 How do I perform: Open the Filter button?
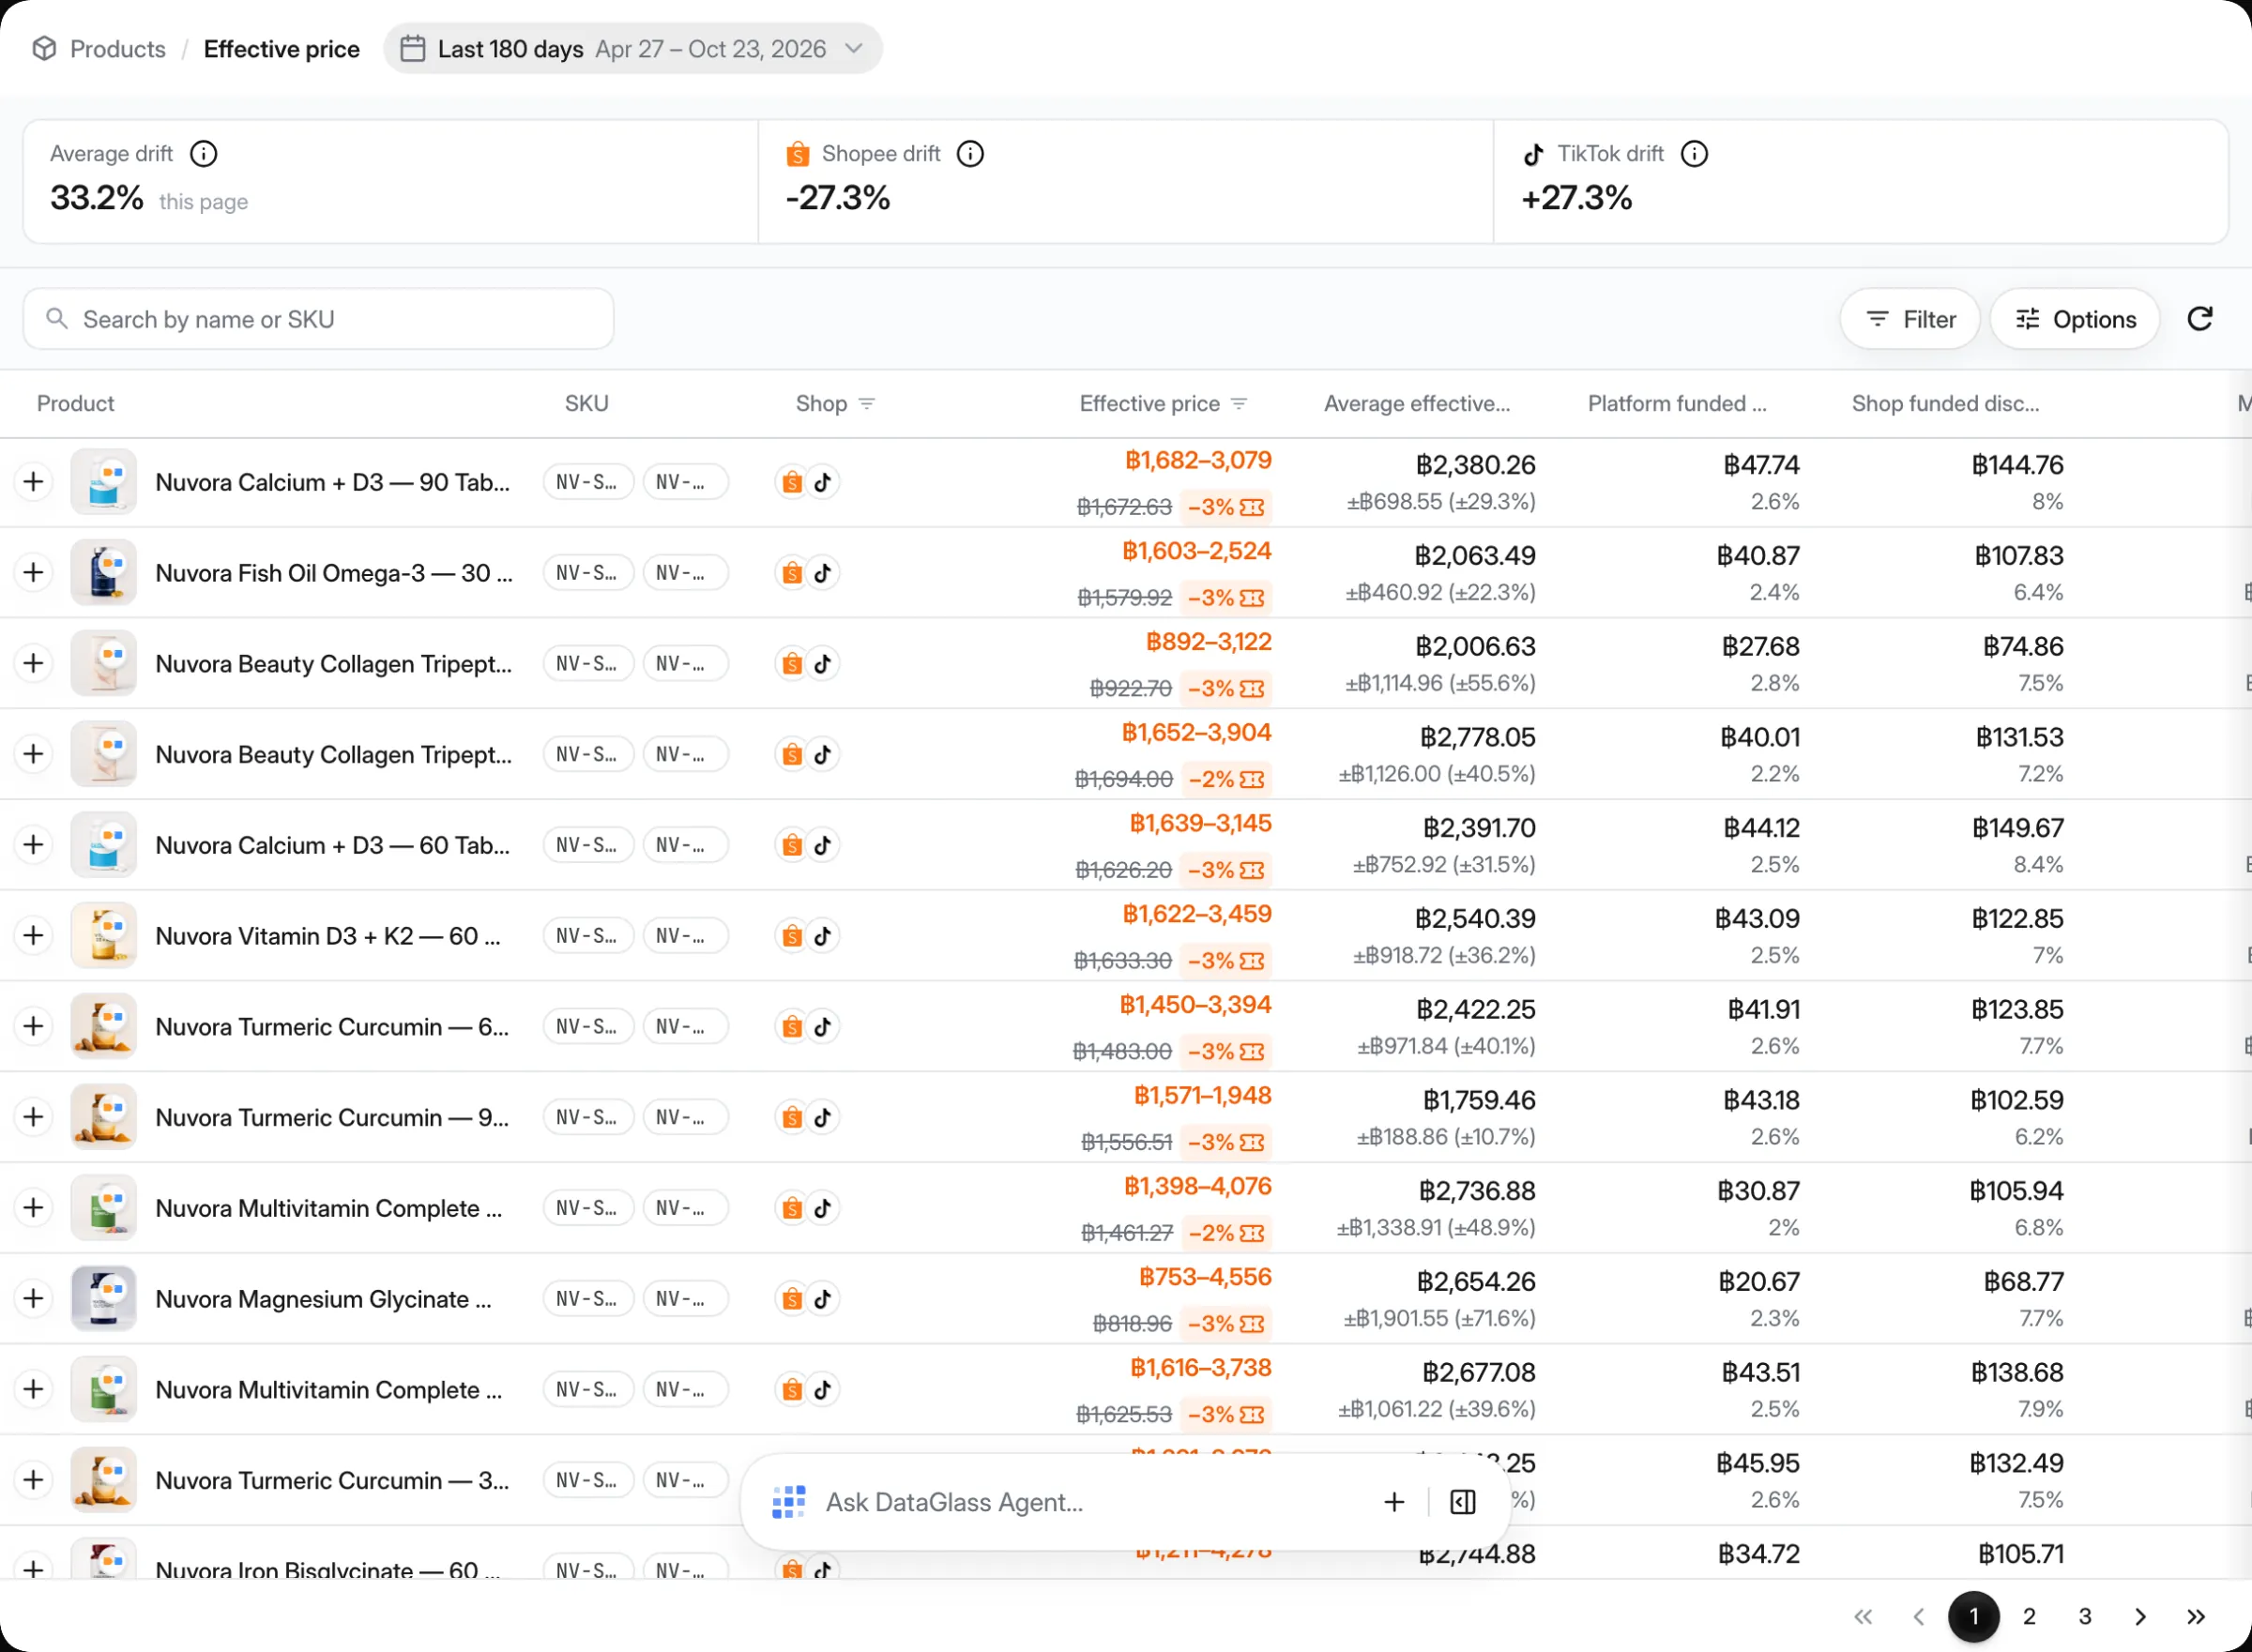pyautogui.click(x=1910, y=319)
